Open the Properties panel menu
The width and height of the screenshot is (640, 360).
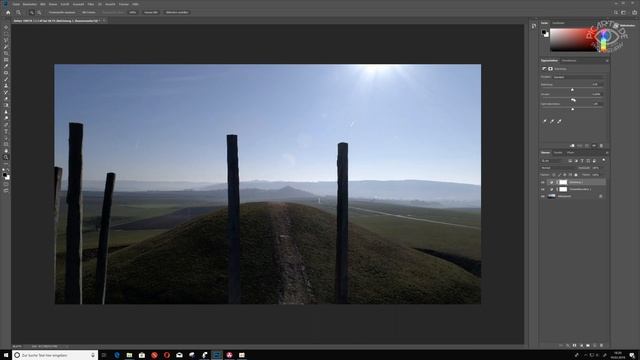click(x=607, y=61)
